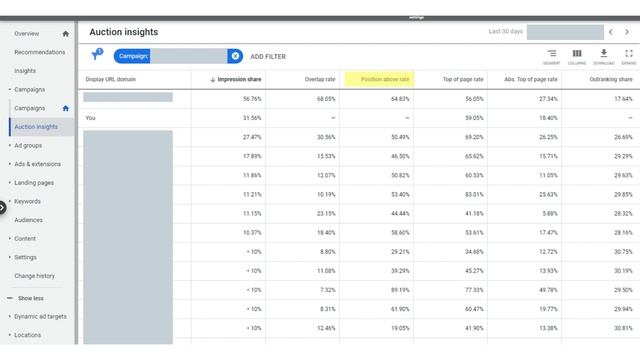Click the 17.64% outranking share value

(x=623, y=99)
